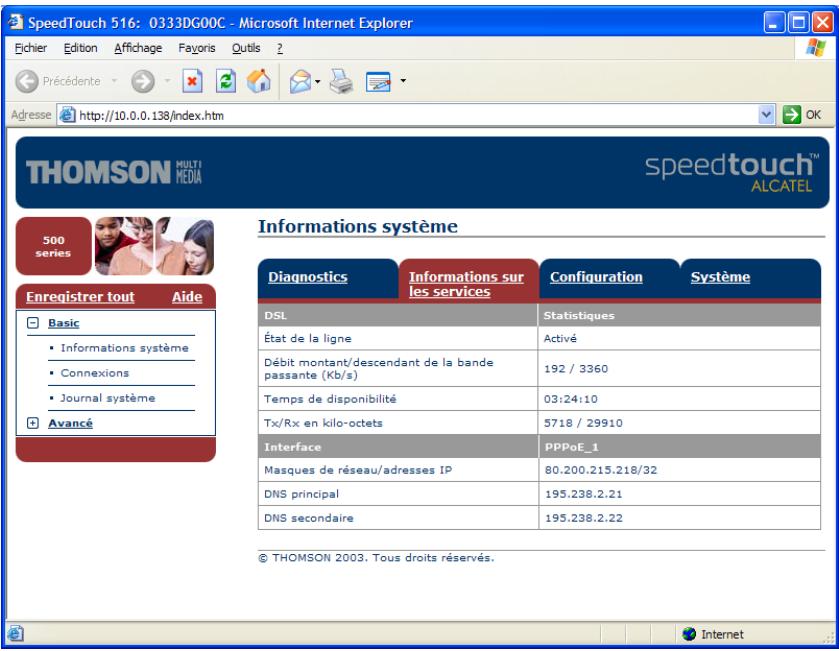Click the Thomson 2003 copyright text
Image resolution: width=839 pixels, height=651 pixels.
coord(376,558)
